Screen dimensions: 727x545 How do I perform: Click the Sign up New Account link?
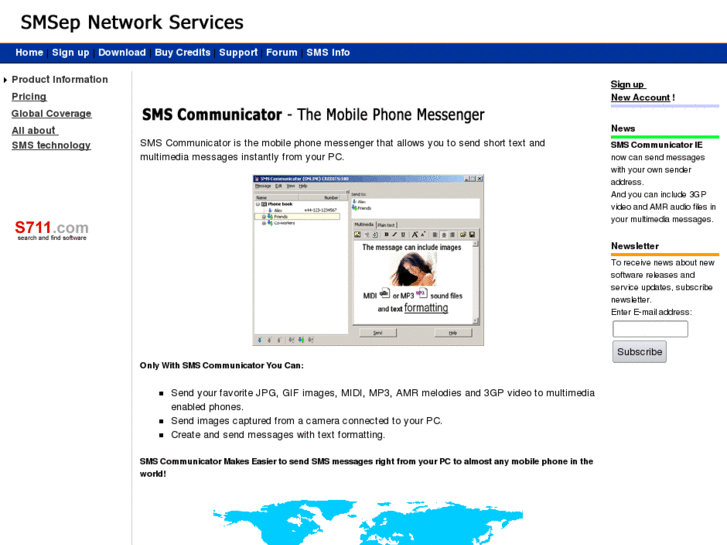click(x=643, y=91)
